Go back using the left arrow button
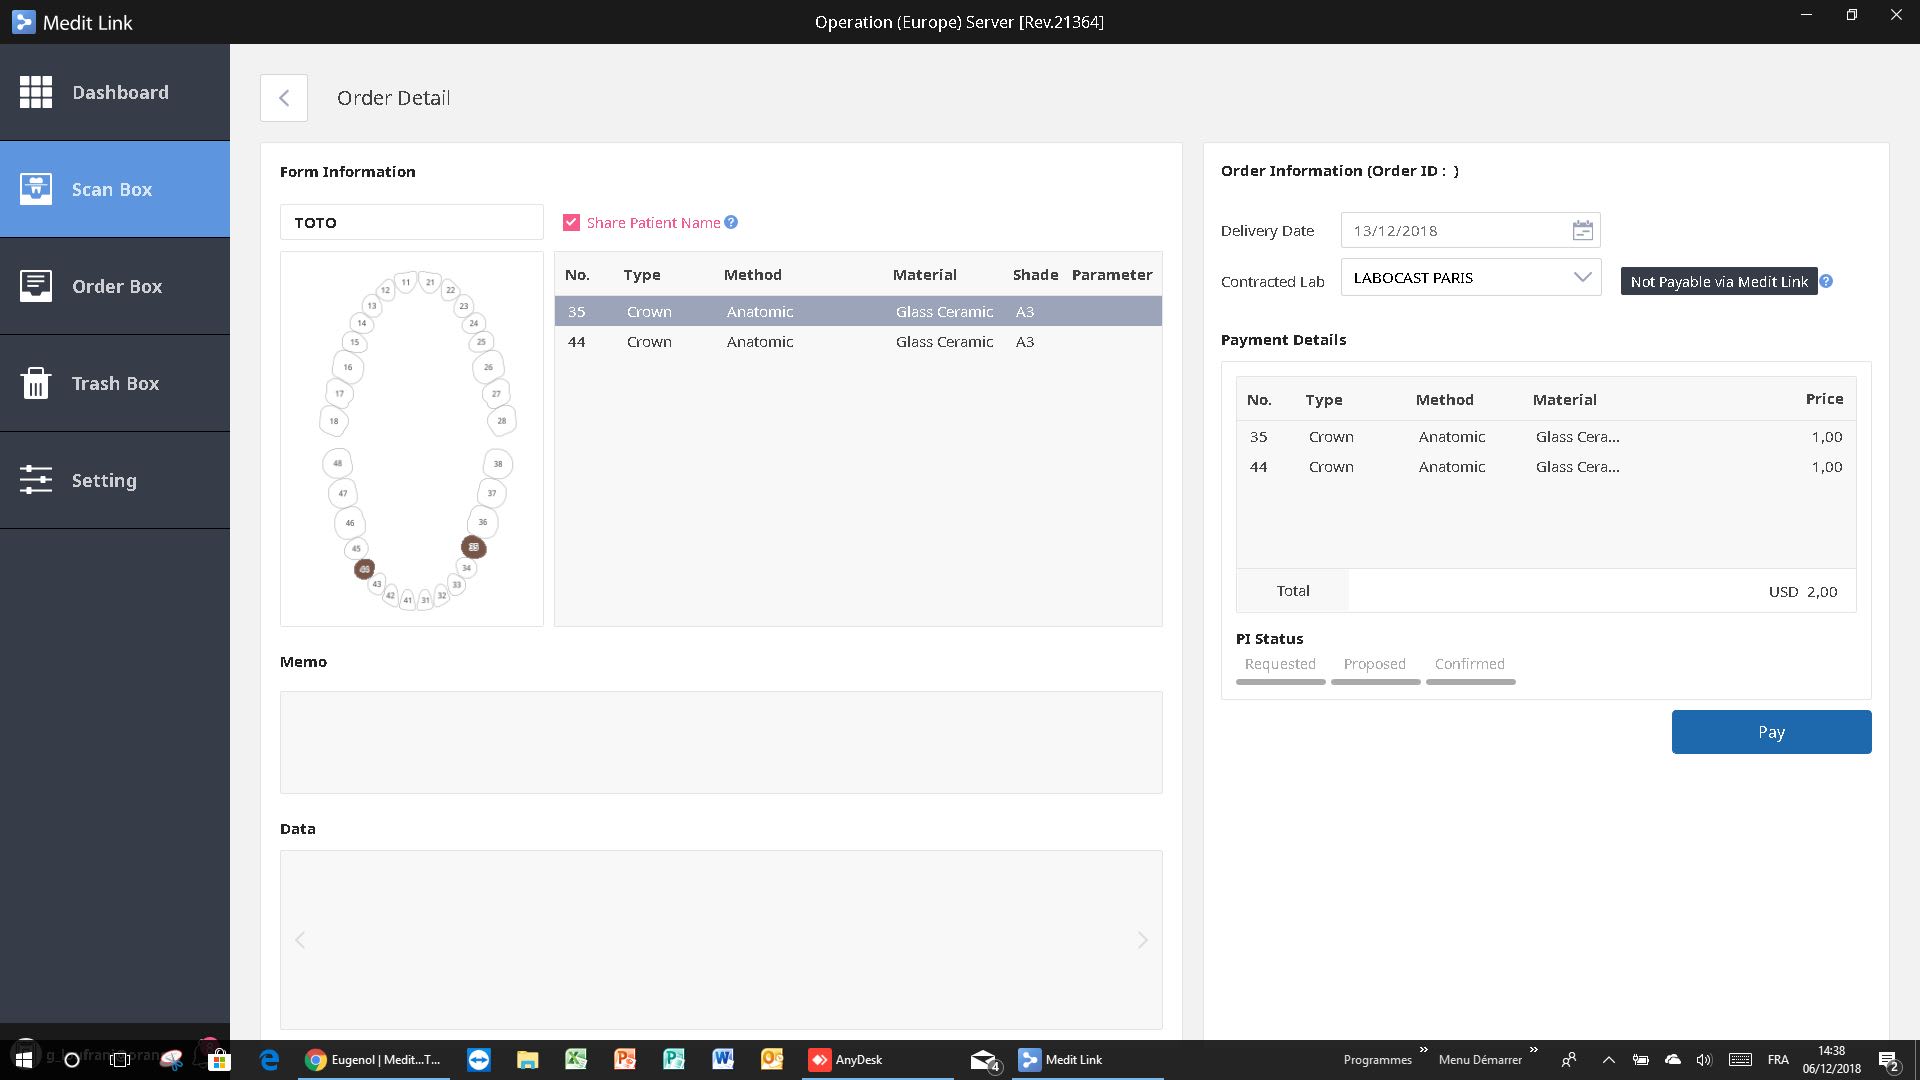This screenshot has width=1920, height=1080. tap(284, 98)
